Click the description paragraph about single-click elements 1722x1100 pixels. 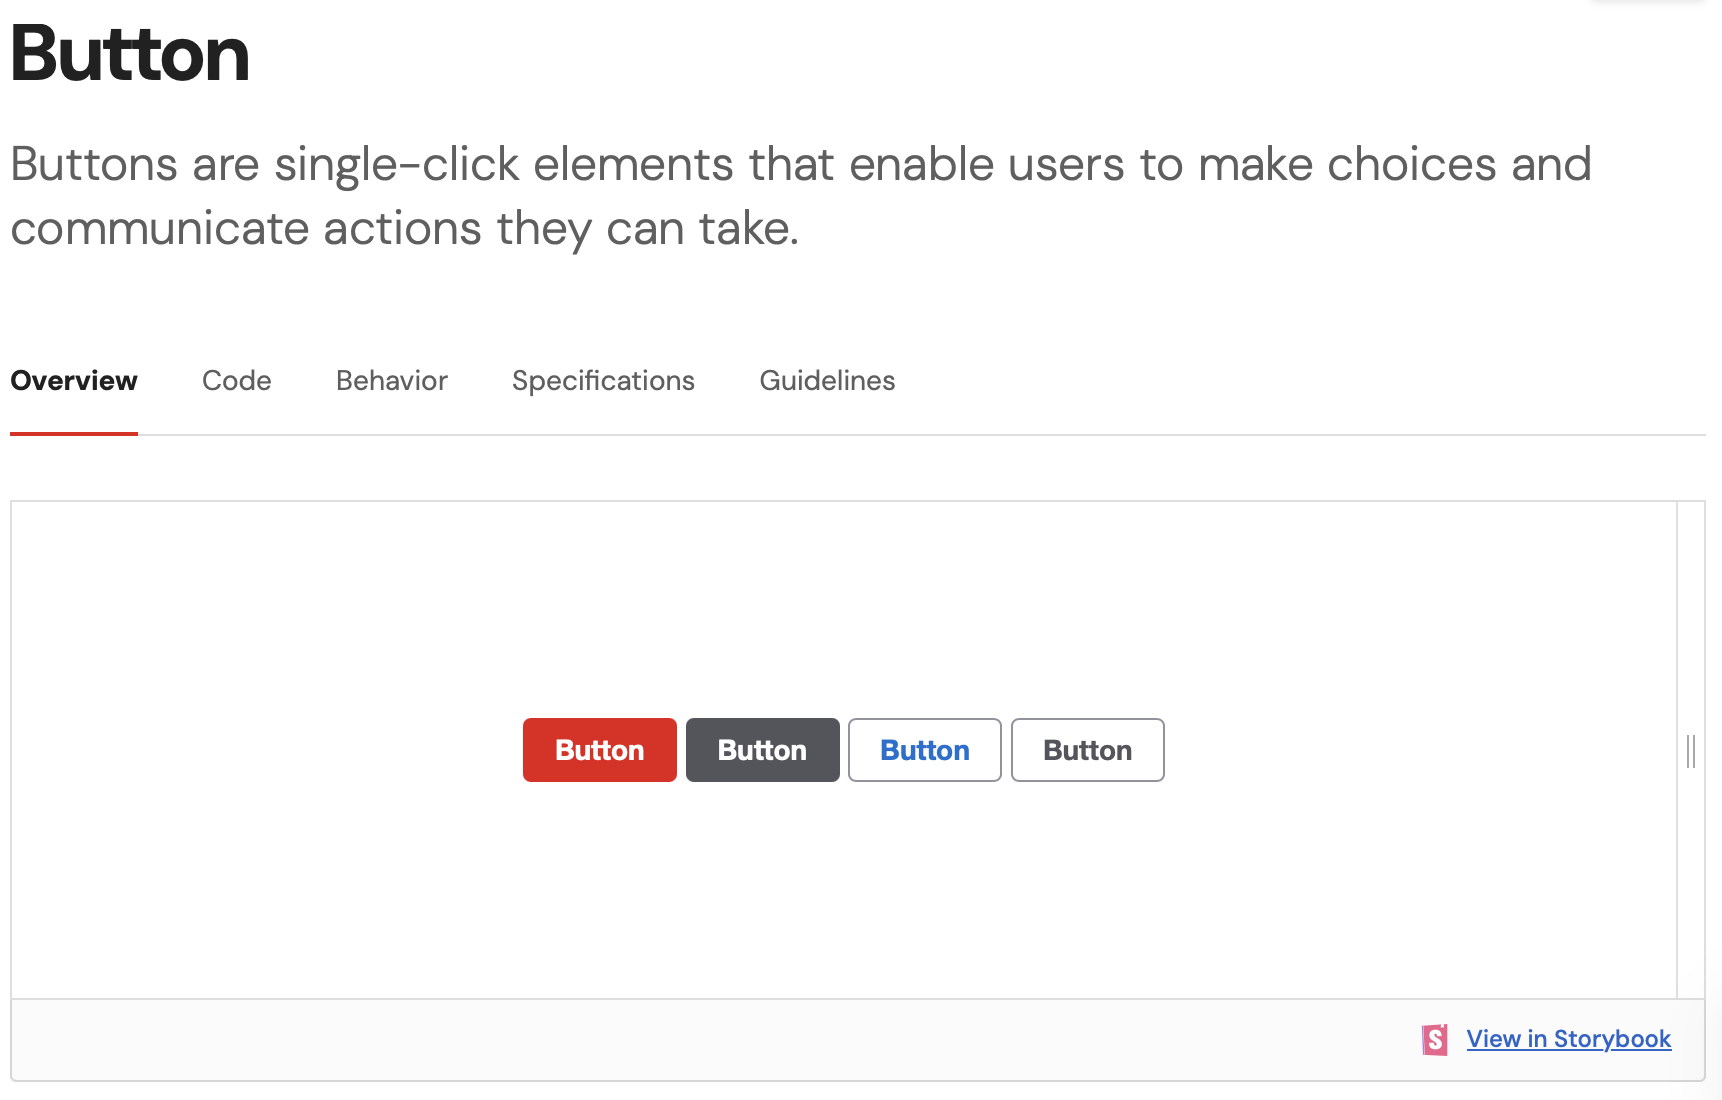point(800,165)
